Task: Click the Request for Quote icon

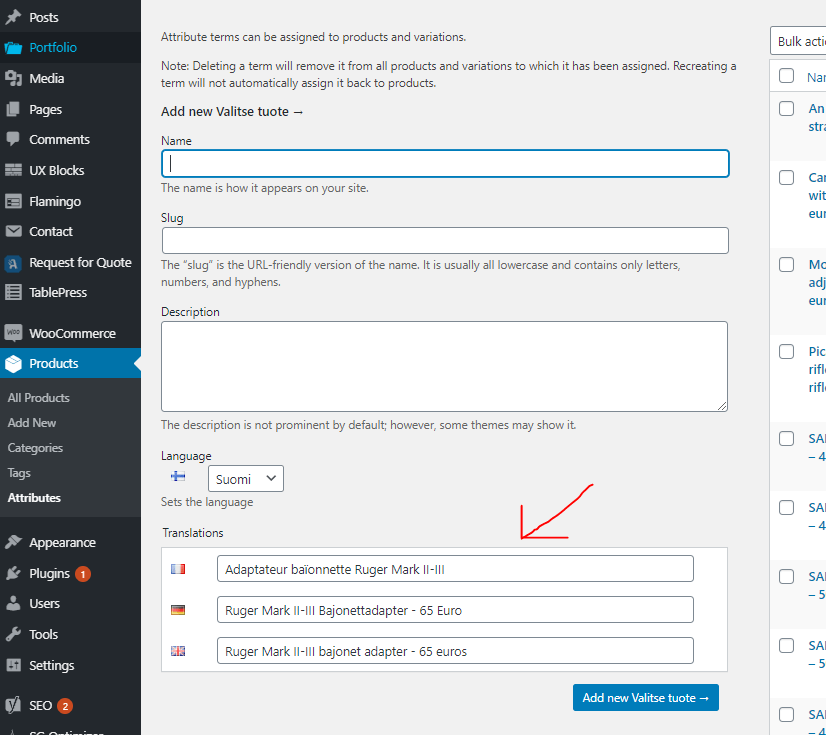Action: coord(13,263)
